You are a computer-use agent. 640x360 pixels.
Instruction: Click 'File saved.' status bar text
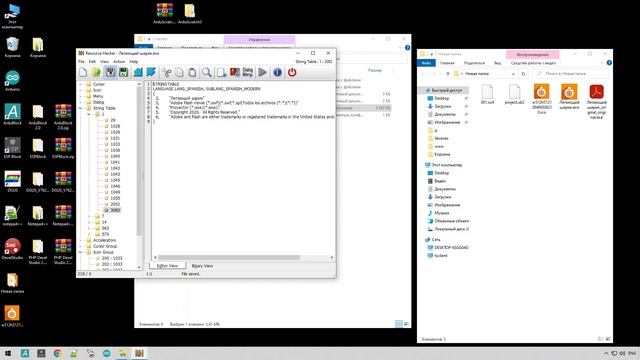(x=191, y=274)
